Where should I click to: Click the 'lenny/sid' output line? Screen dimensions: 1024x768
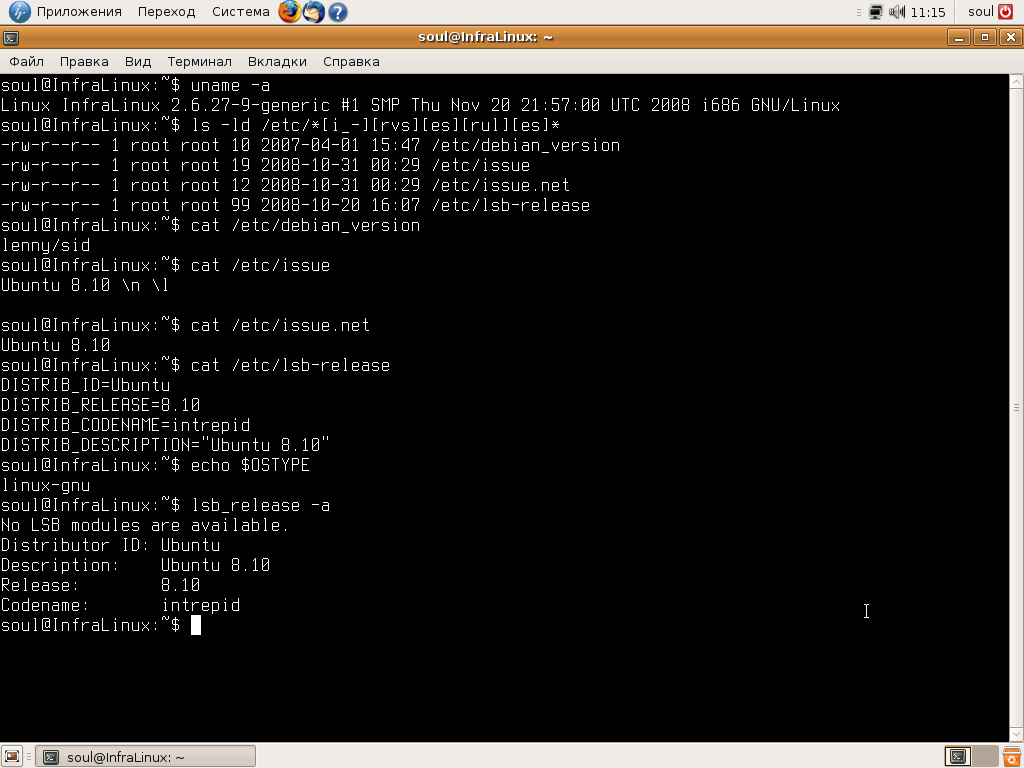(x=45, y=246)
